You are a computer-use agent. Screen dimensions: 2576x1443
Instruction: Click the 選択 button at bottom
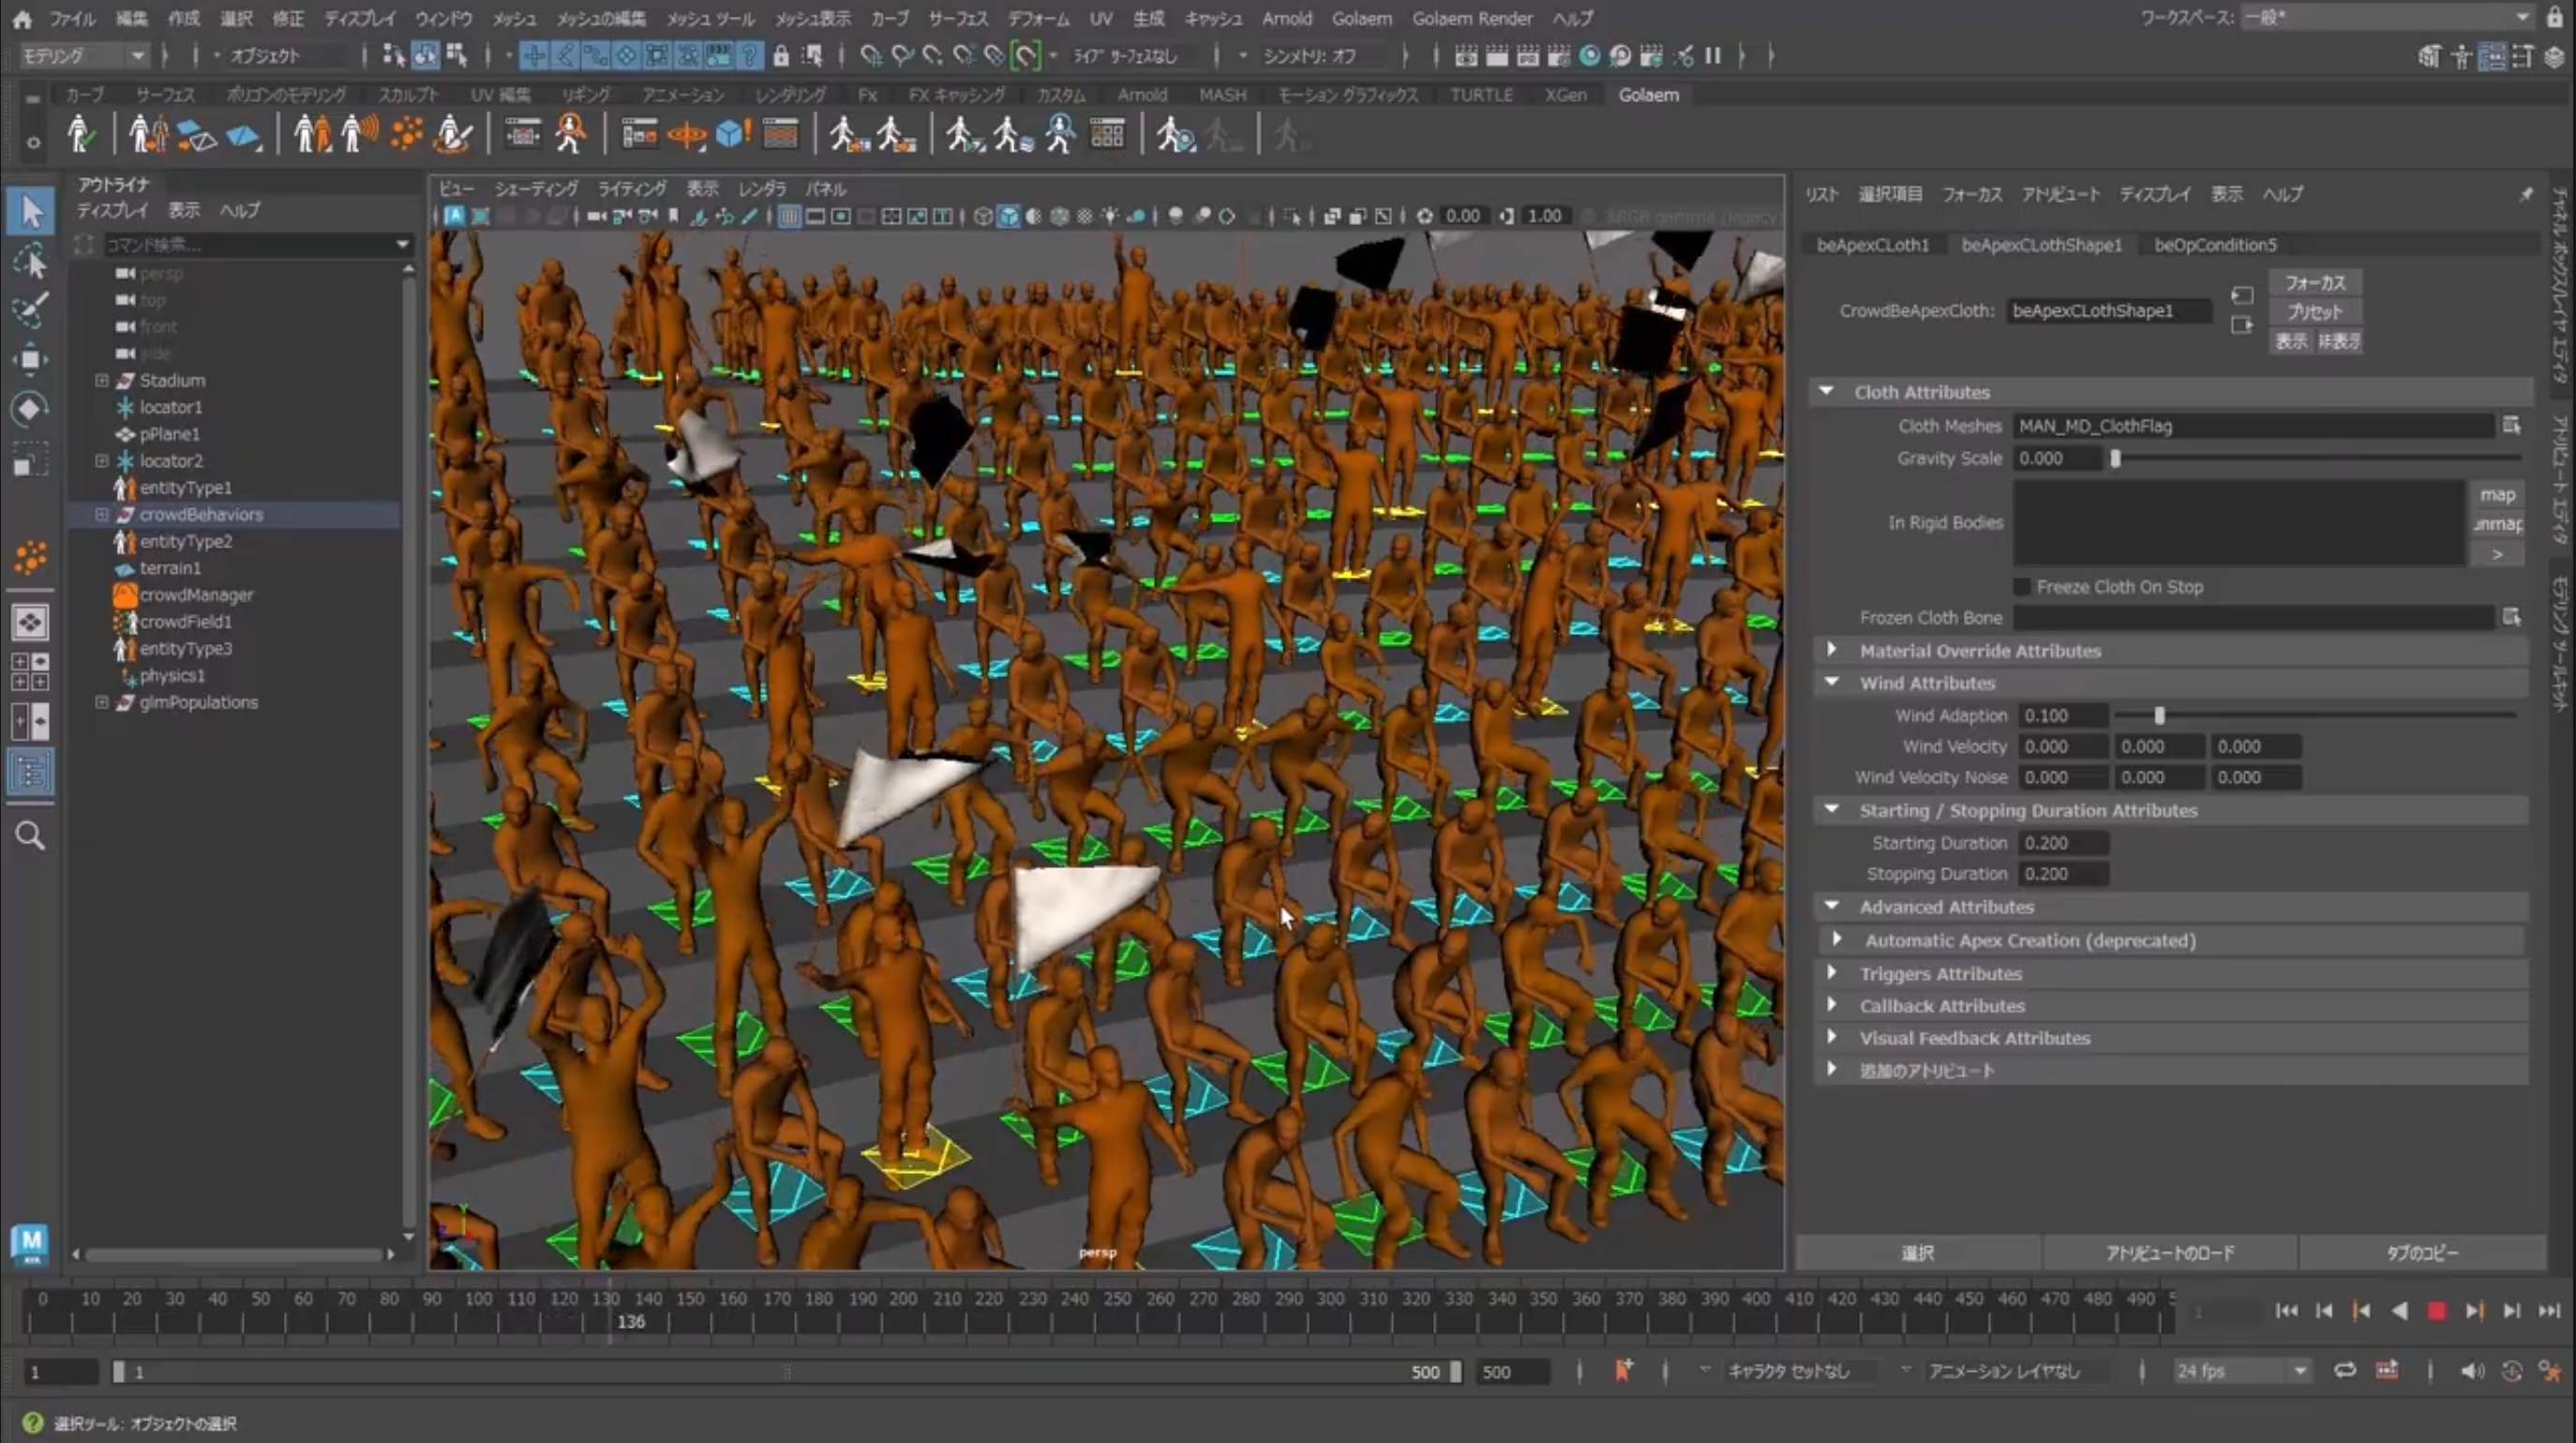click(x=1917, y=1253)
